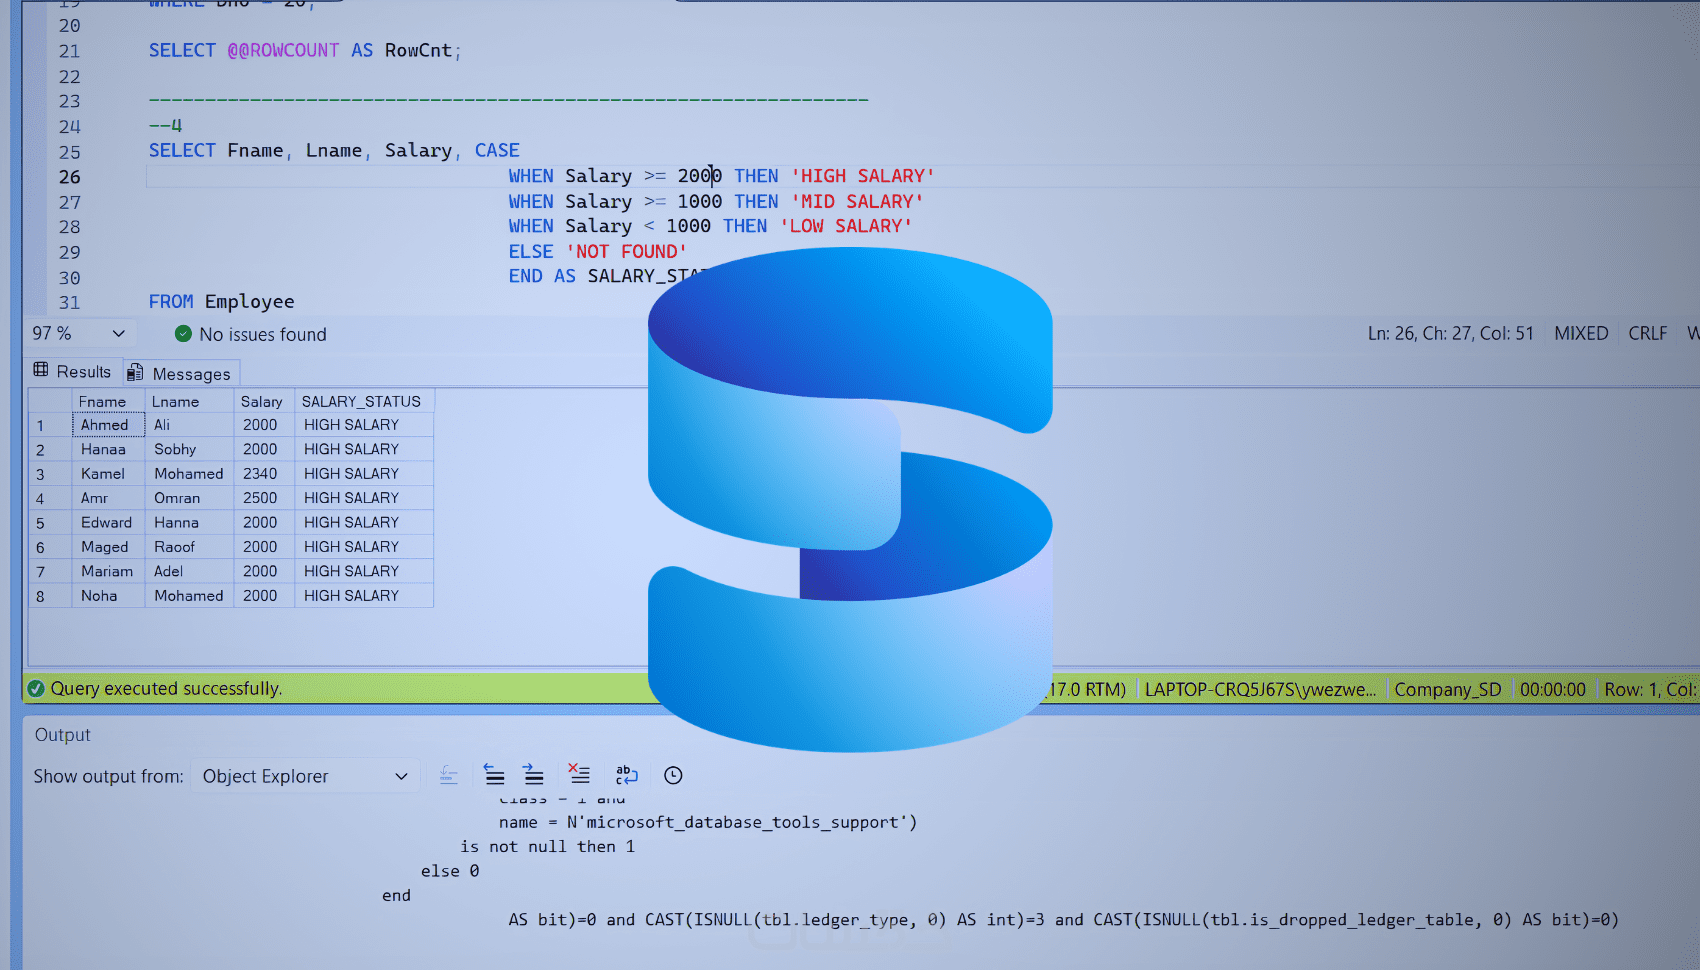Screen dimensions: 1700x970
Task: Go to next message in Output toolbar
Action: point(534,775)
